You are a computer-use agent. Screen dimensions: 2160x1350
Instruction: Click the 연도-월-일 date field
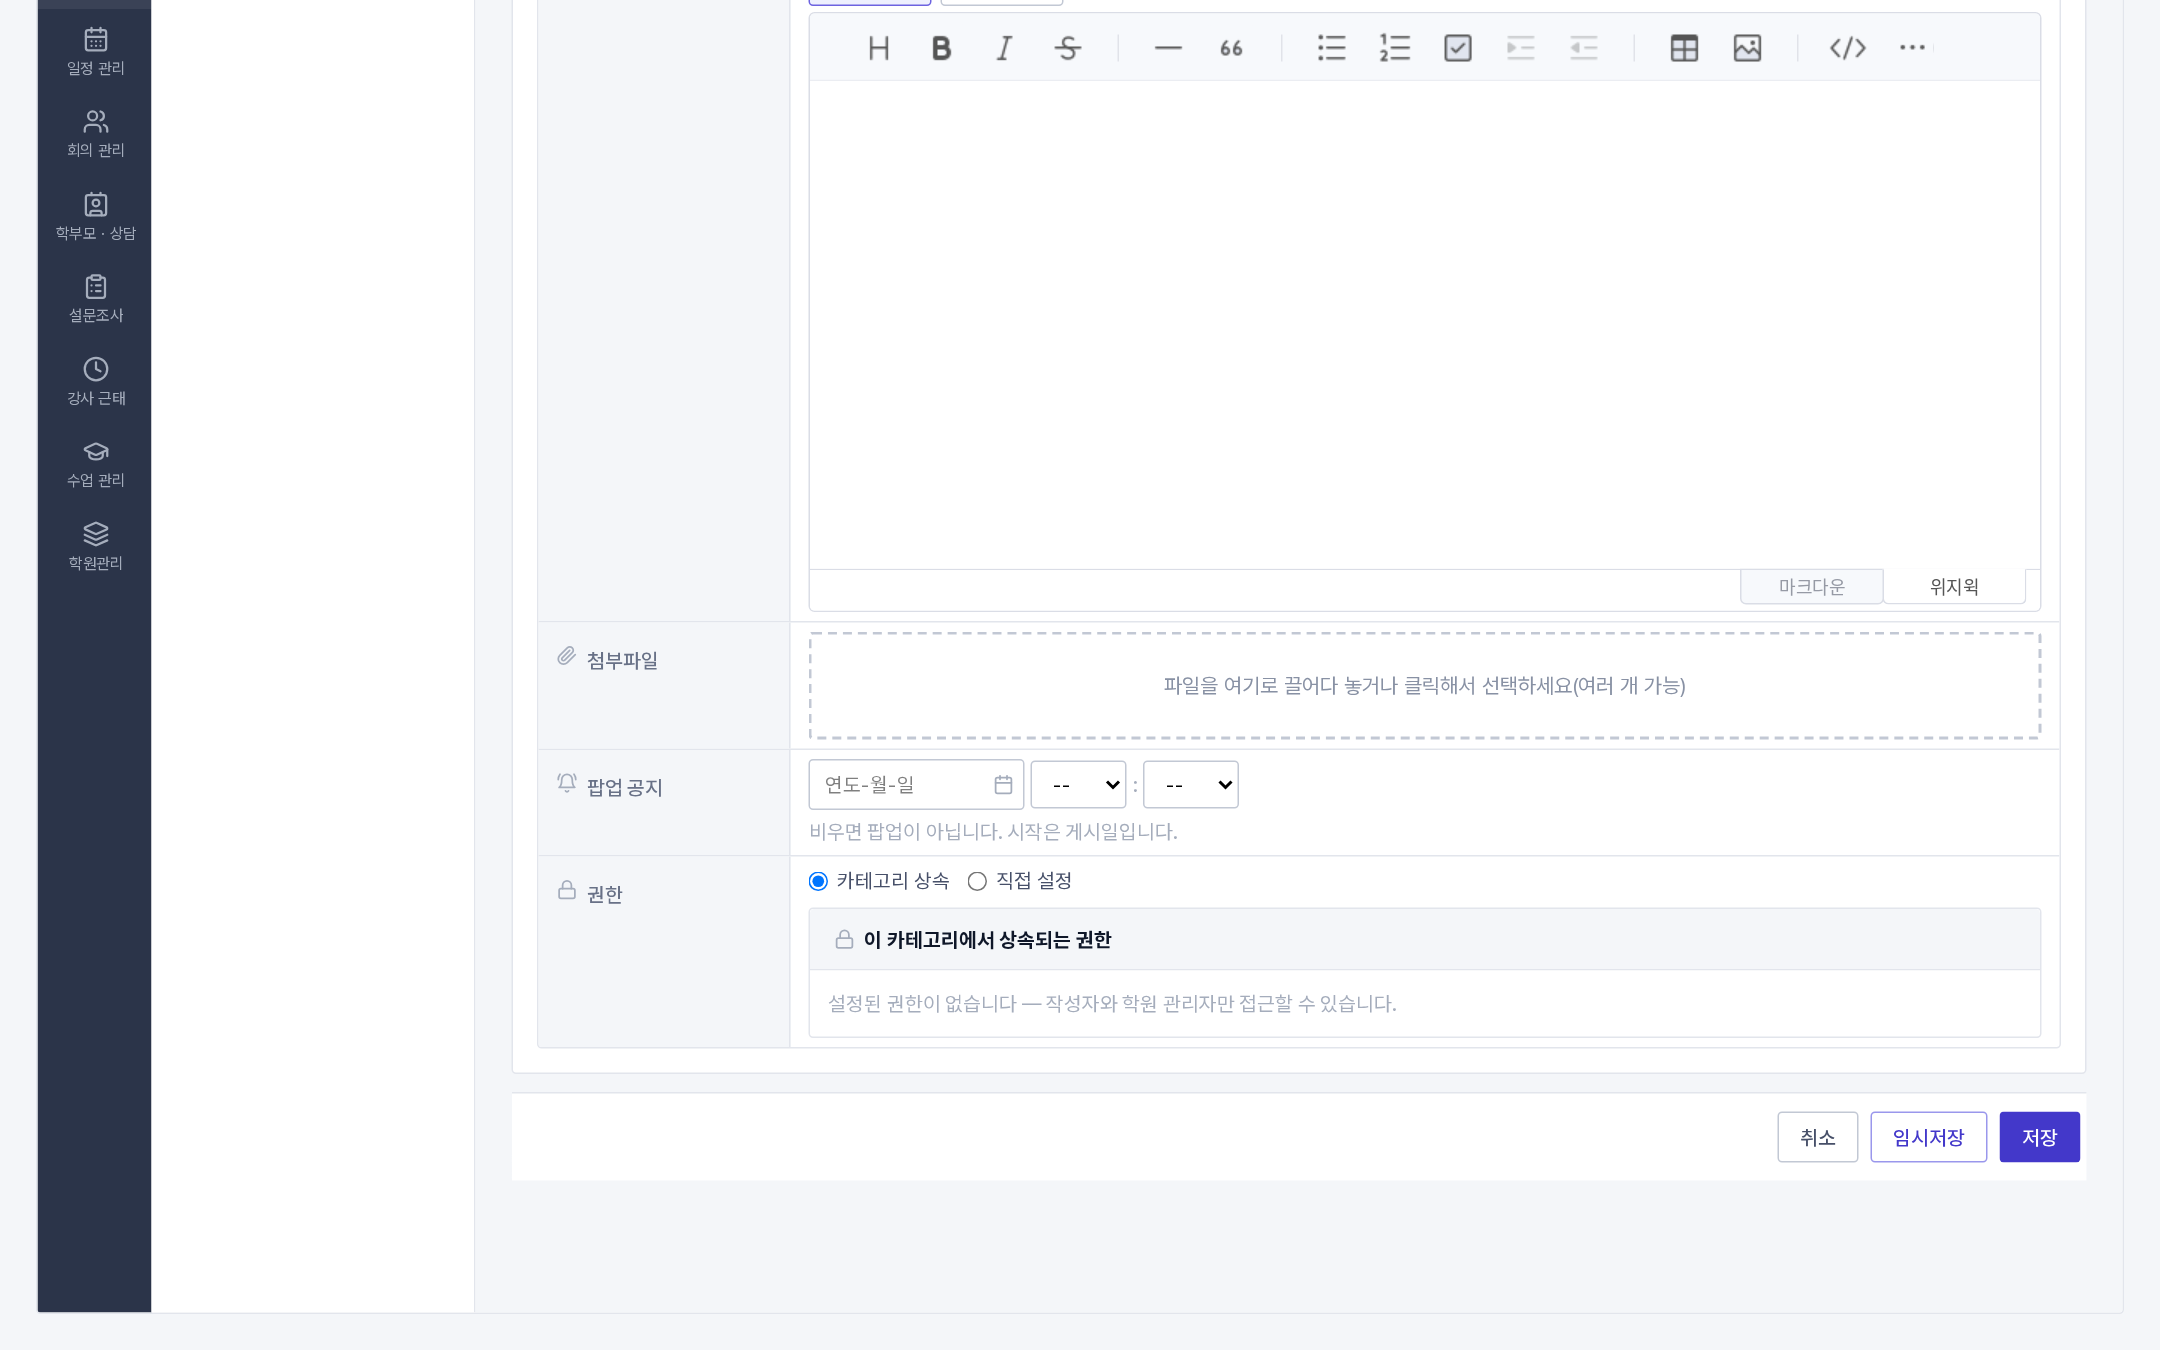[915, 785]
